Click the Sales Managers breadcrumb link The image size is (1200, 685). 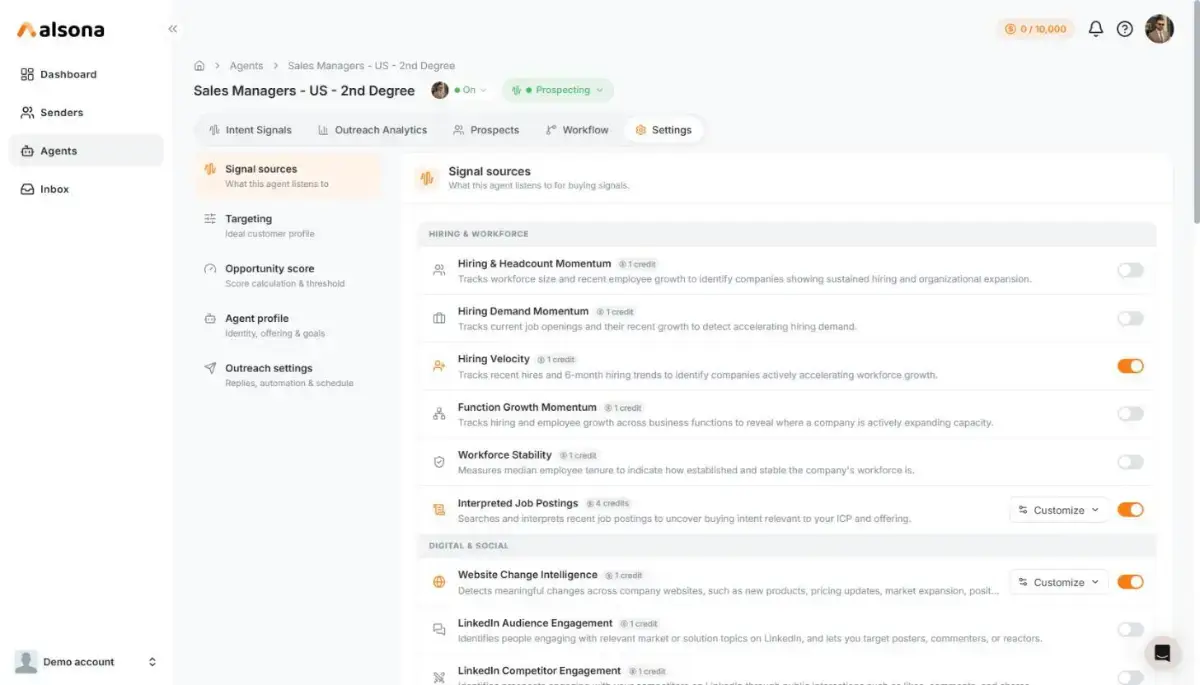[371, 66]
